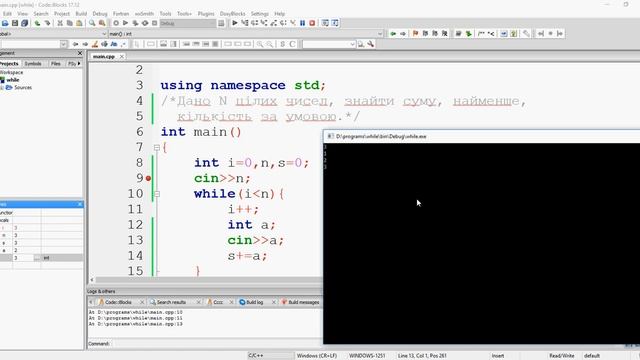Switch to the Symbols tab in Management panel

tap(33, 64)
